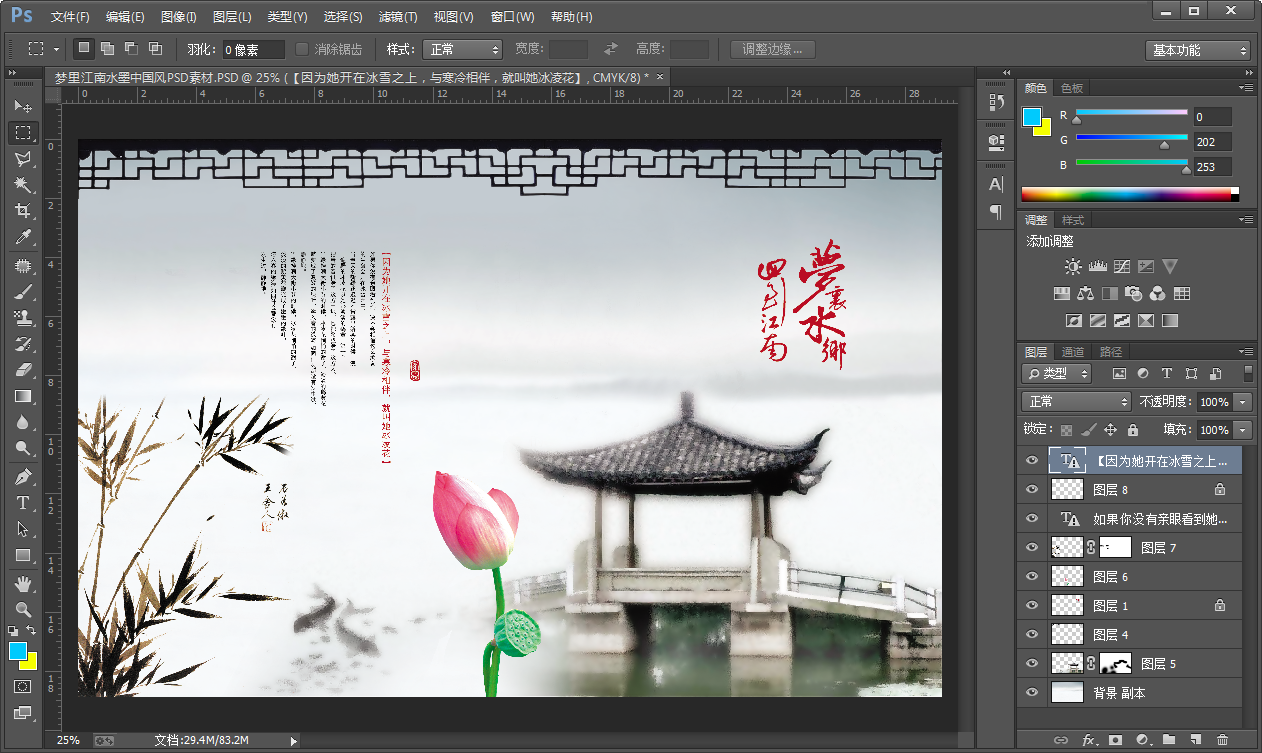This screenshot has width=1262, height=753.
Task: Select the Horizontal Type tool
Action: click(x=22, y=502)
